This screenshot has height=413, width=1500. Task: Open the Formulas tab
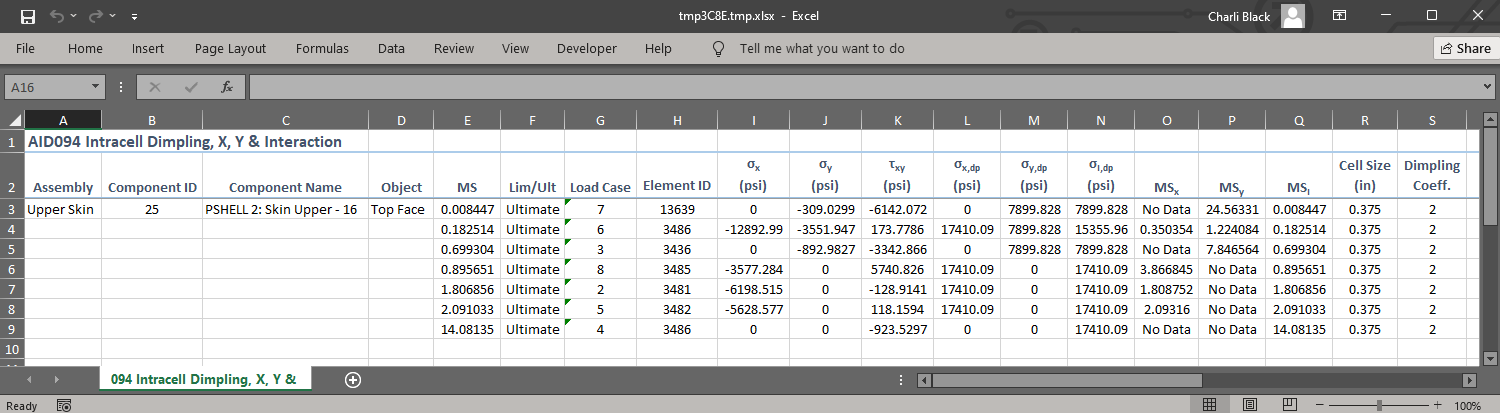coord(322,48)
